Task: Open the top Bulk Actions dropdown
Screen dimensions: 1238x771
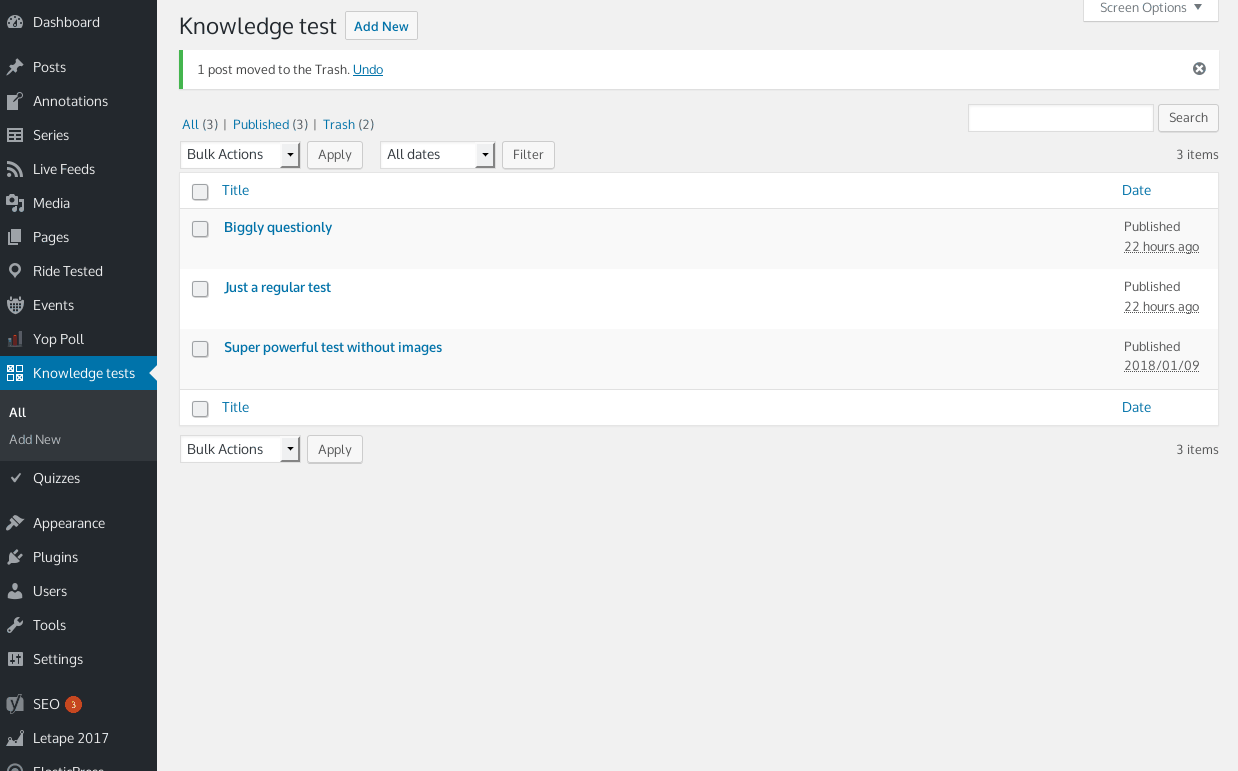Action: (x=240, y=154)
